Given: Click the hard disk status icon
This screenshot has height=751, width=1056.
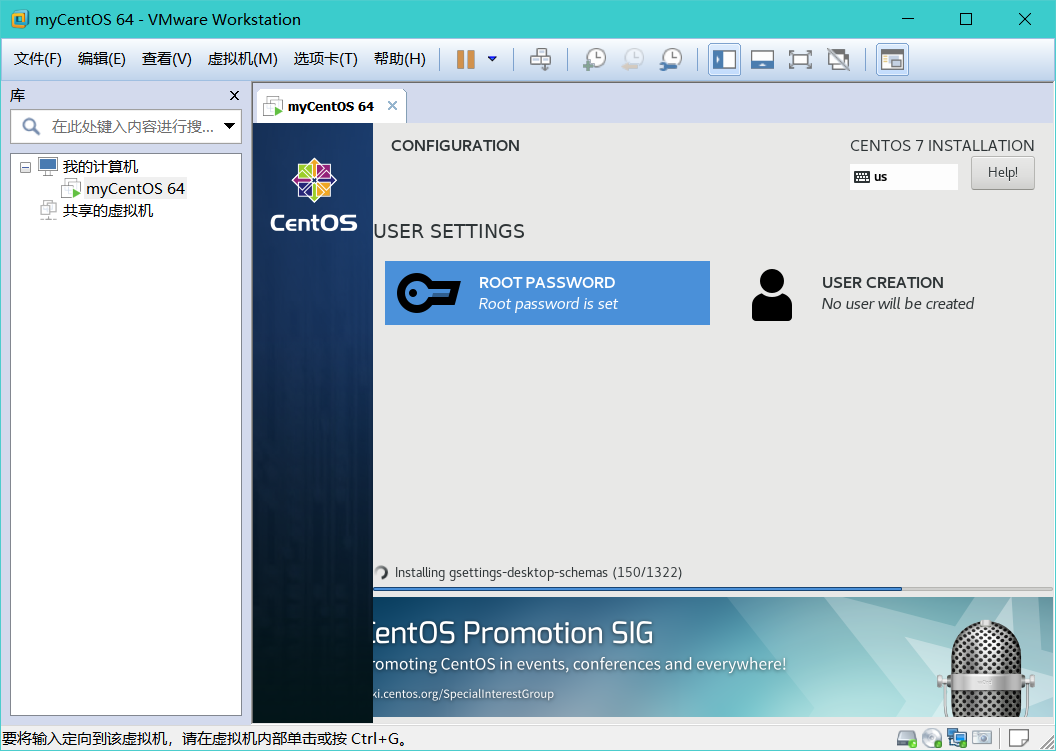Looking at the screenshot, I should point(906,738).
